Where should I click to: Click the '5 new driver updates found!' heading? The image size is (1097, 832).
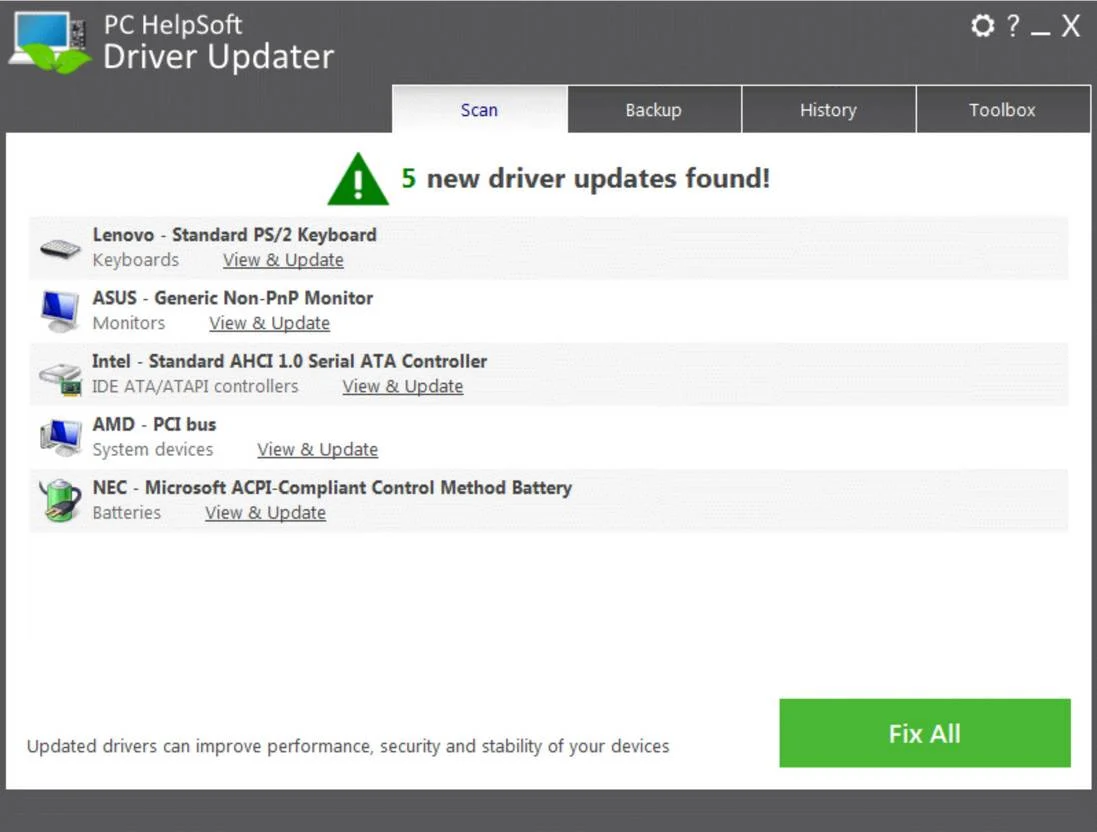586,178
